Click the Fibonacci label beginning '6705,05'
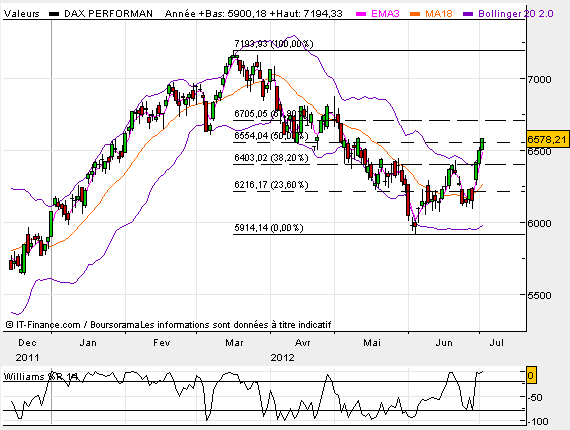The image size is (570, 430). click(271, 114)
